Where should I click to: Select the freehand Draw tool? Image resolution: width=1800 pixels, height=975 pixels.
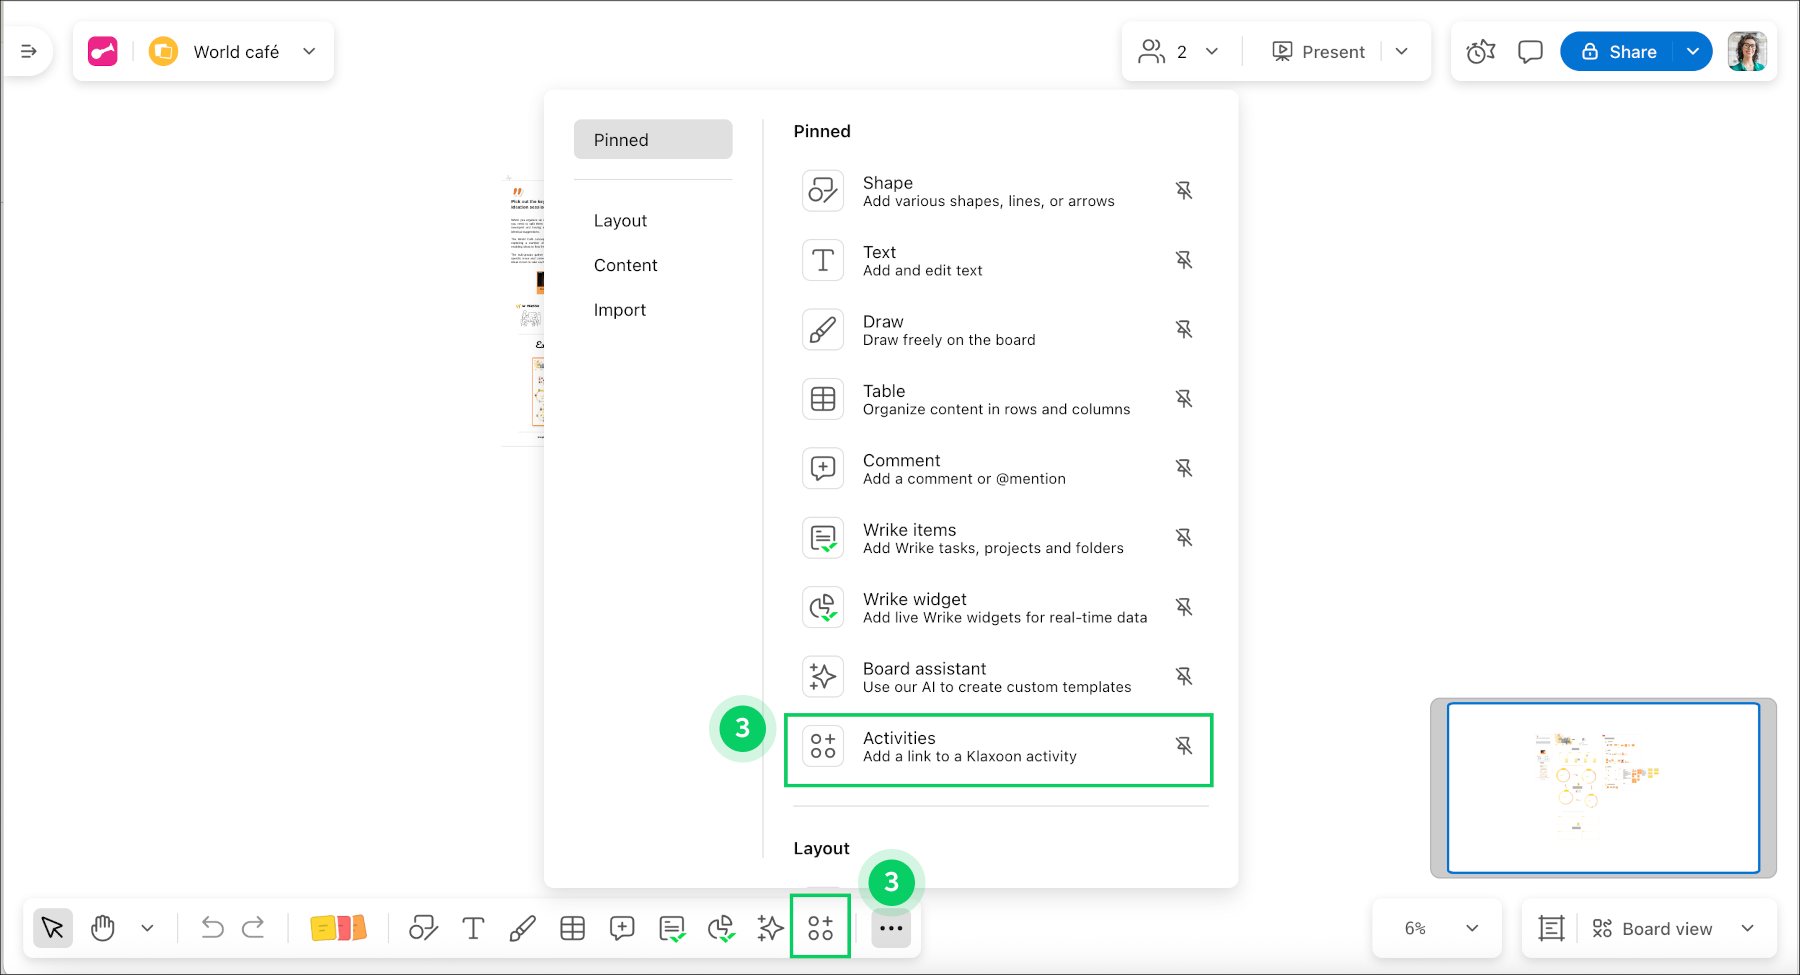point(522,928)
